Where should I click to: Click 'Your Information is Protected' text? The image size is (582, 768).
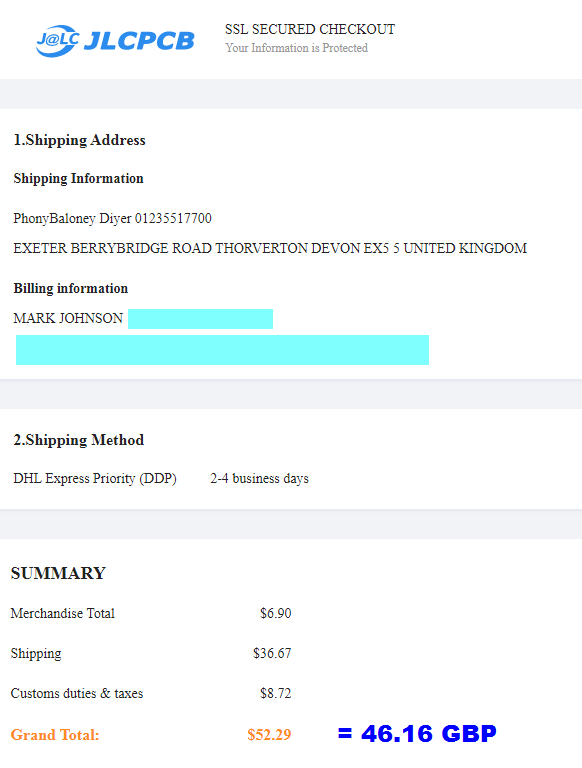(x=296, y=48)
